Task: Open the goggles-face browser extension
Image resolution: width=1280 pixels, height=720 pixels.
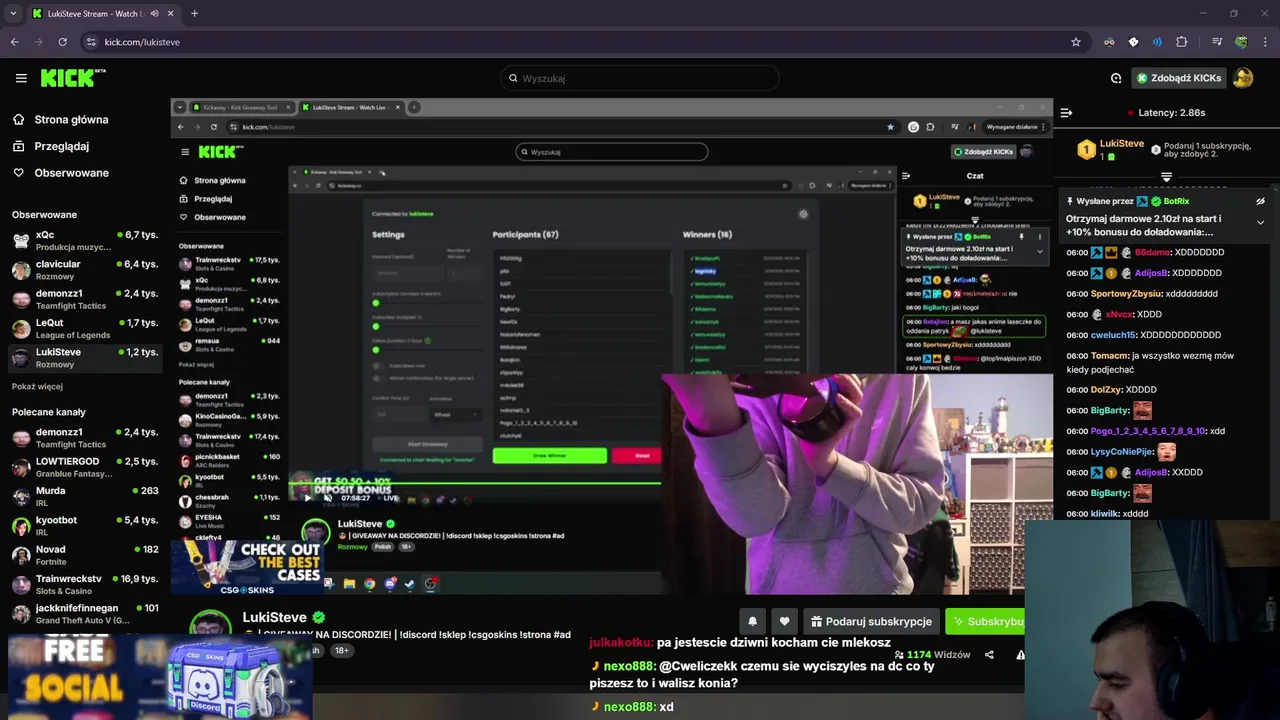Action: (x=1109, y=42)
